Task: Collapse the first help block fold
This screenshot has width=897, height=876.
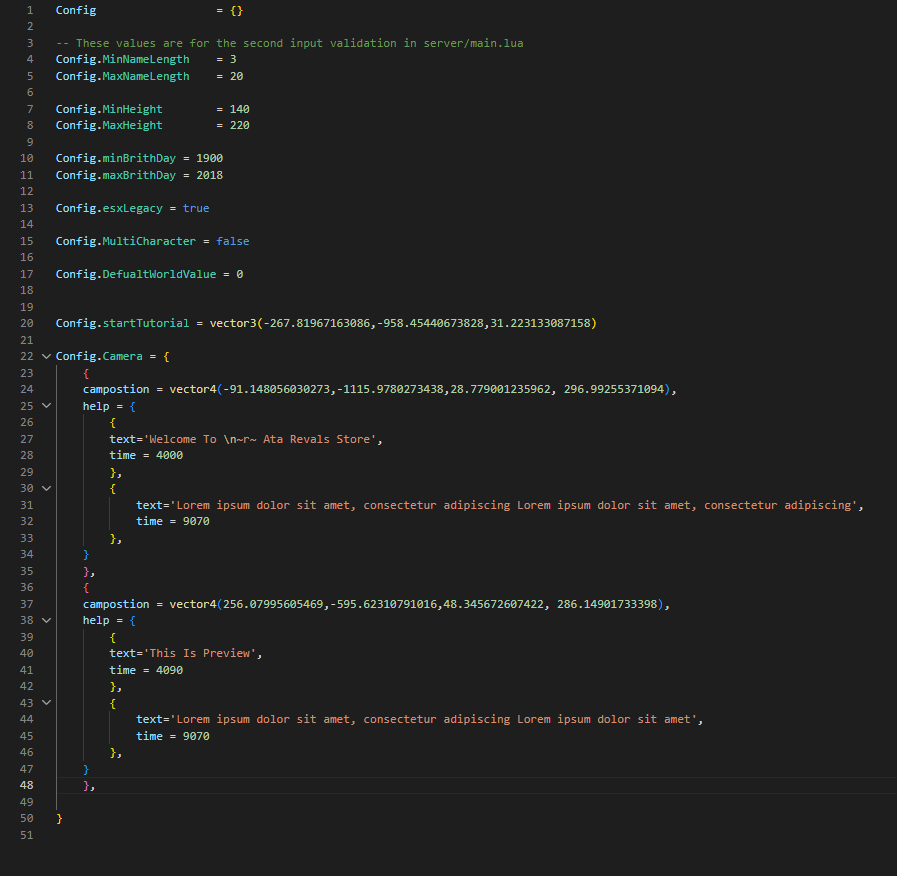Action: (x=45, y=405)
